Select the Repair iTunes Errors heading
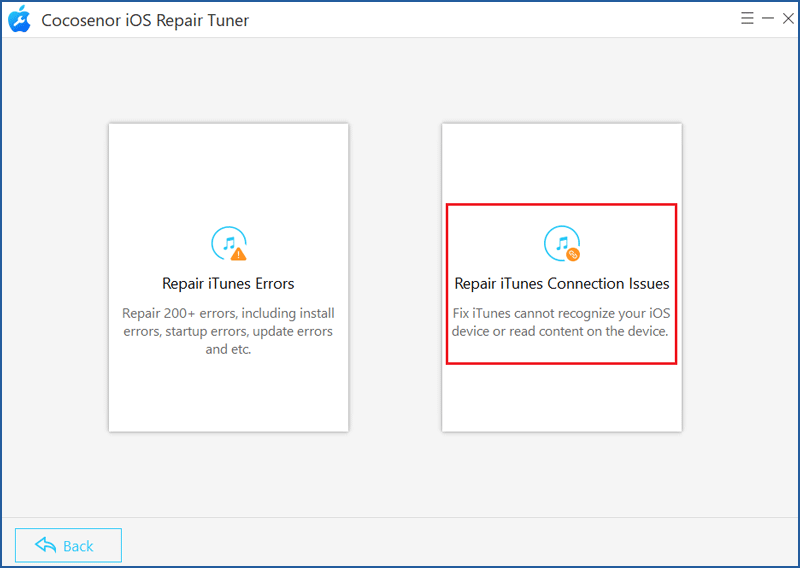 click(228, 284)
